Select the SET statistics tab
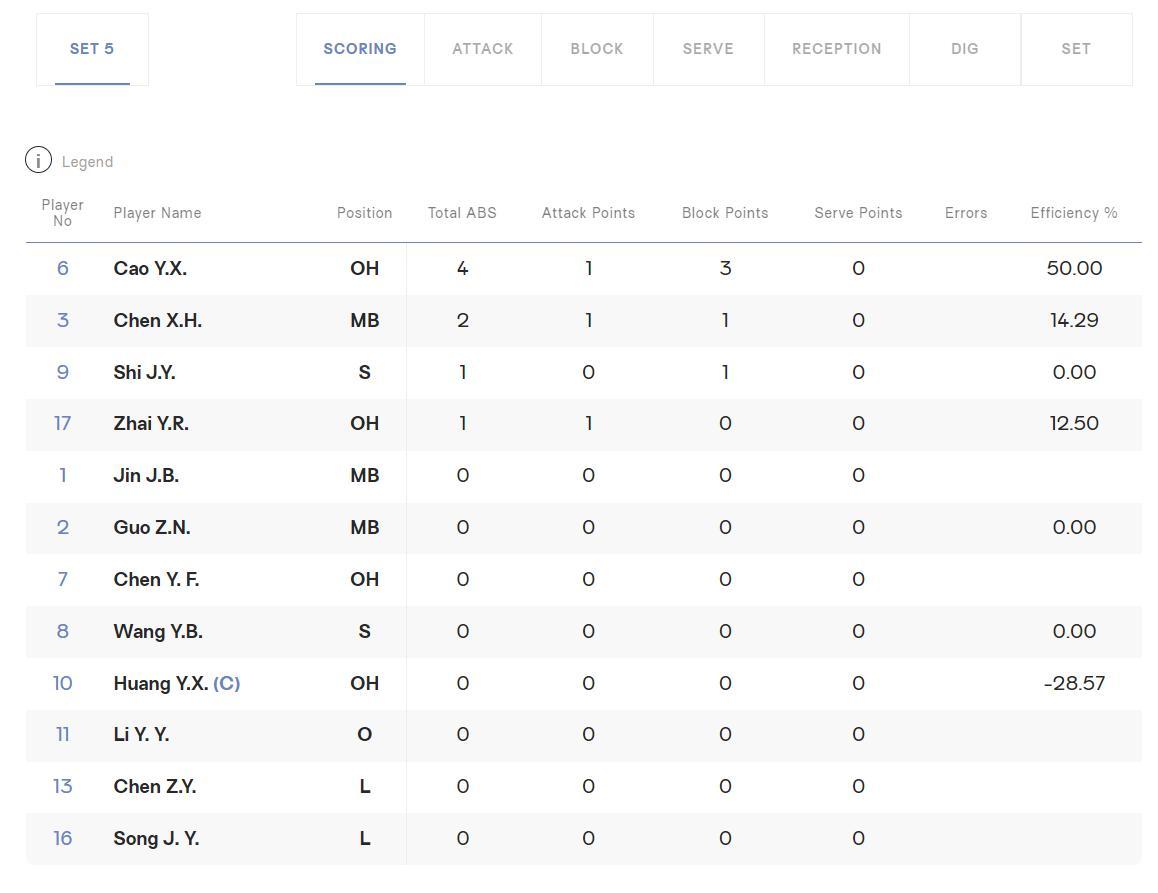Viewport: 1158px width, 893px height. pyautogui.click(x=1075, y=49)
